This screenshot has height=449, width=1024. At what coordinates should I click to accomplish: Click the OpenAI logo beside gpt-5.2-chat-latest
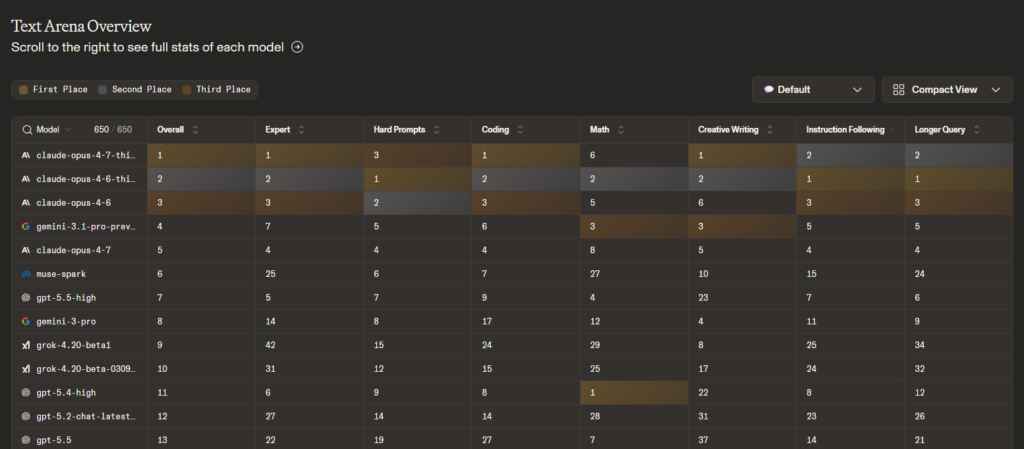click(x=26, y=416)
